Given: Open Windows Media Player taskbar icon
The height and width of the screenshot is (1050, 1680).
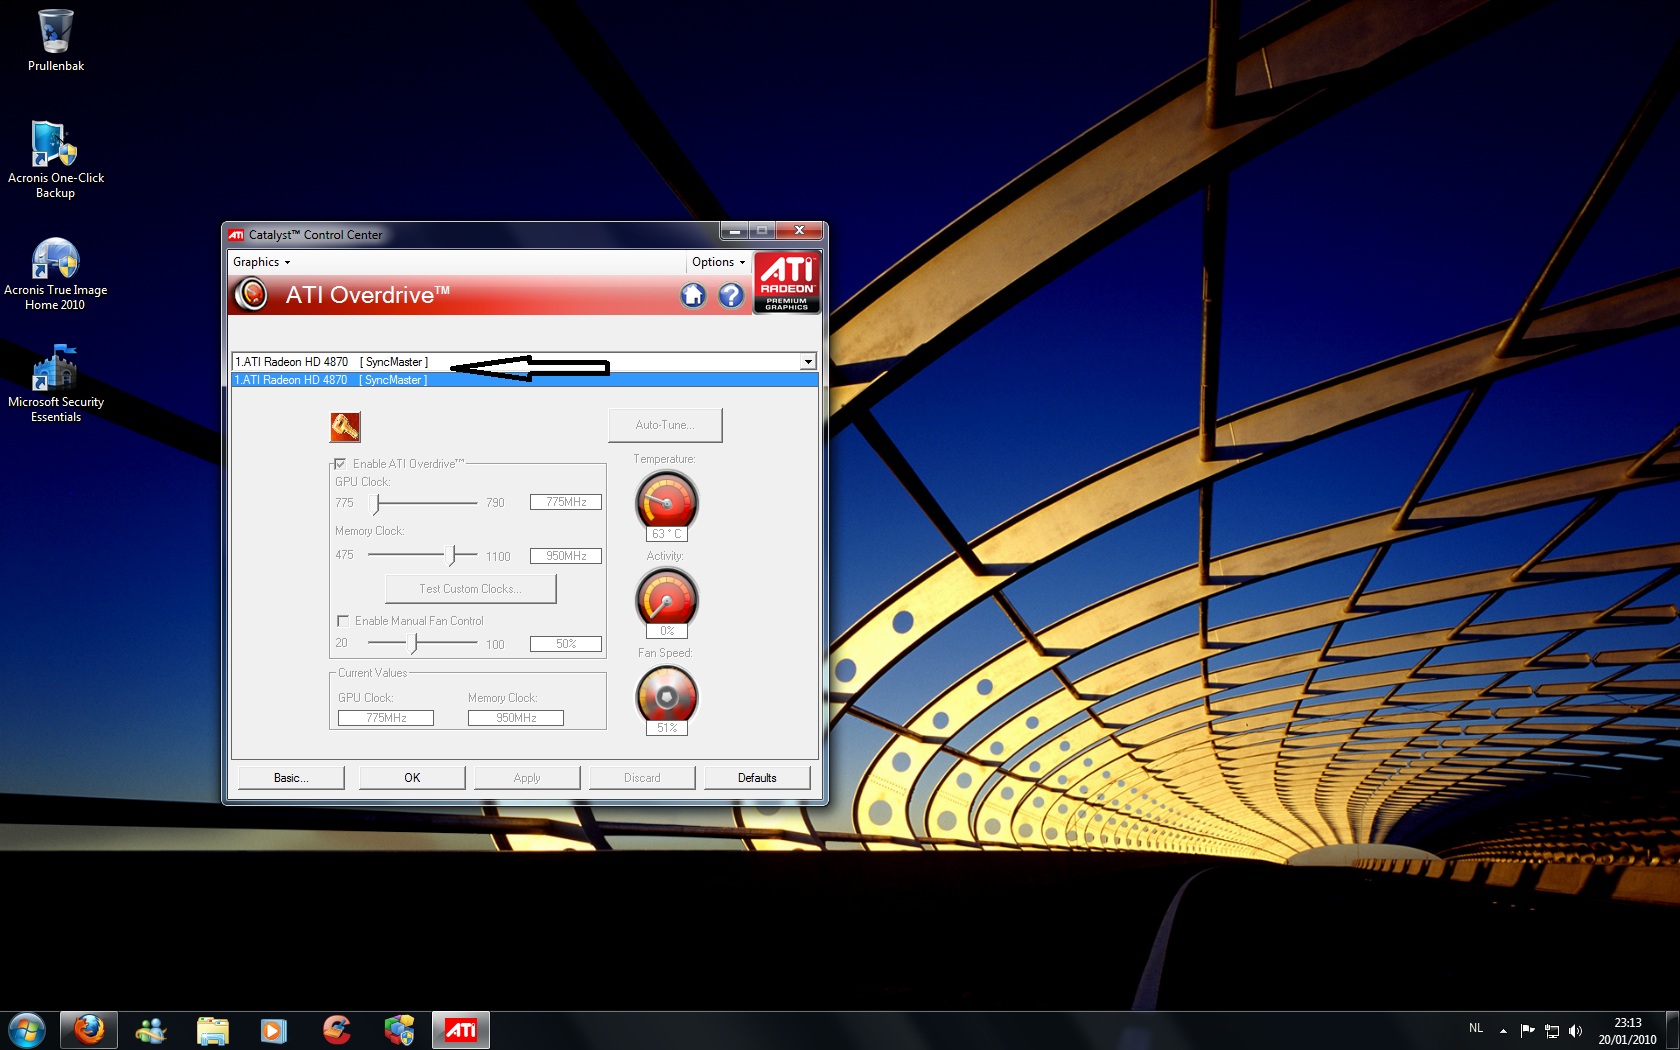Looking at the screenshot, I should pos(274,1030).
